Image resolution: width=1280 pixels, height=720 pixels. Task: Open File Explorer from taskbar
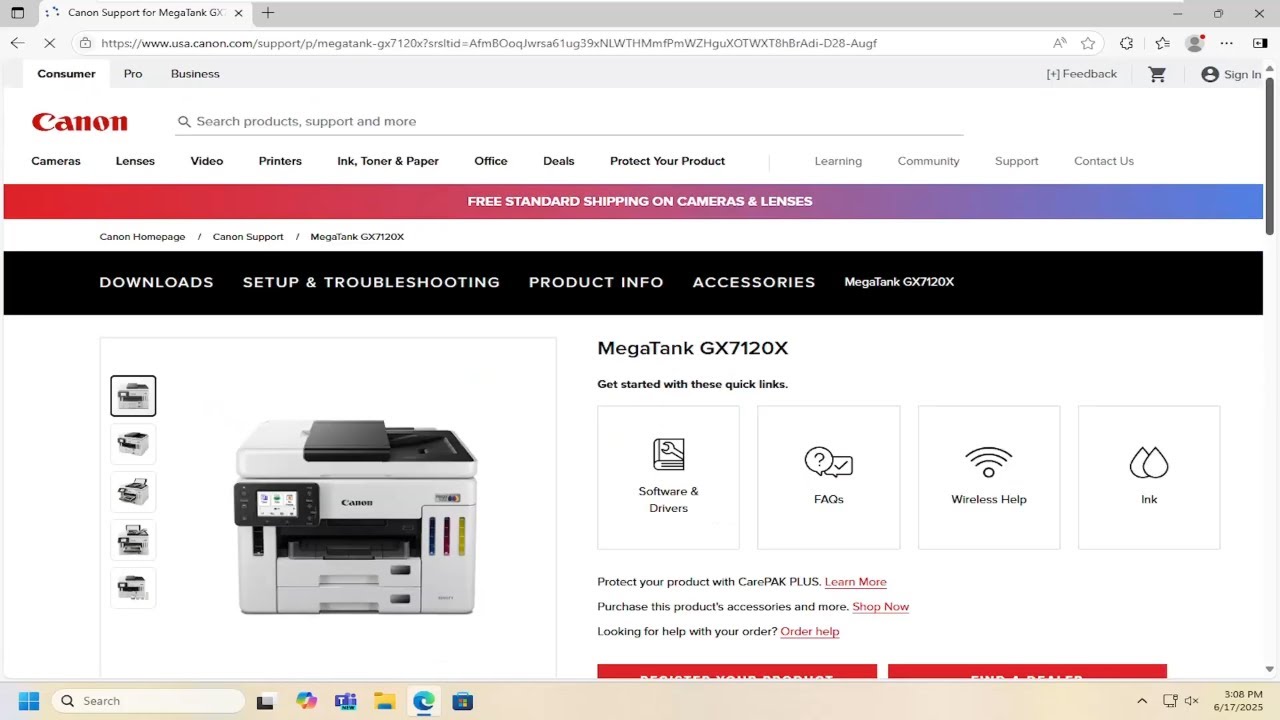click(384, 701)
